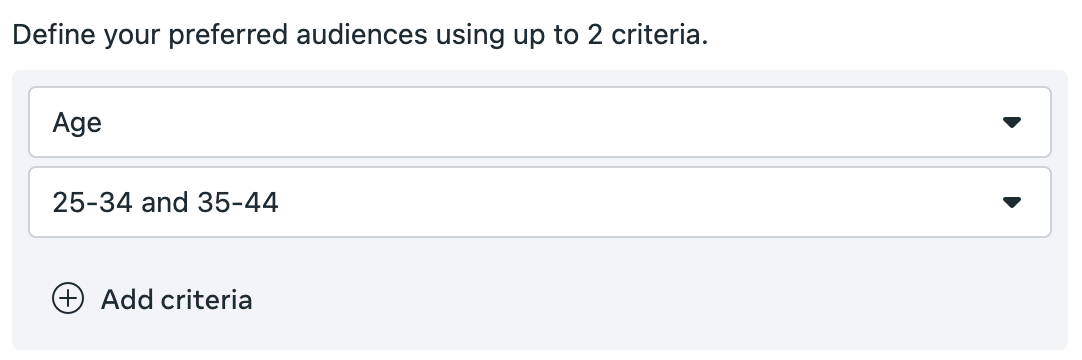Viewport: 1082px width, 360px height.
Task: Click the circled plus icon
Action: pyautogui.click(x=68, y=298)
